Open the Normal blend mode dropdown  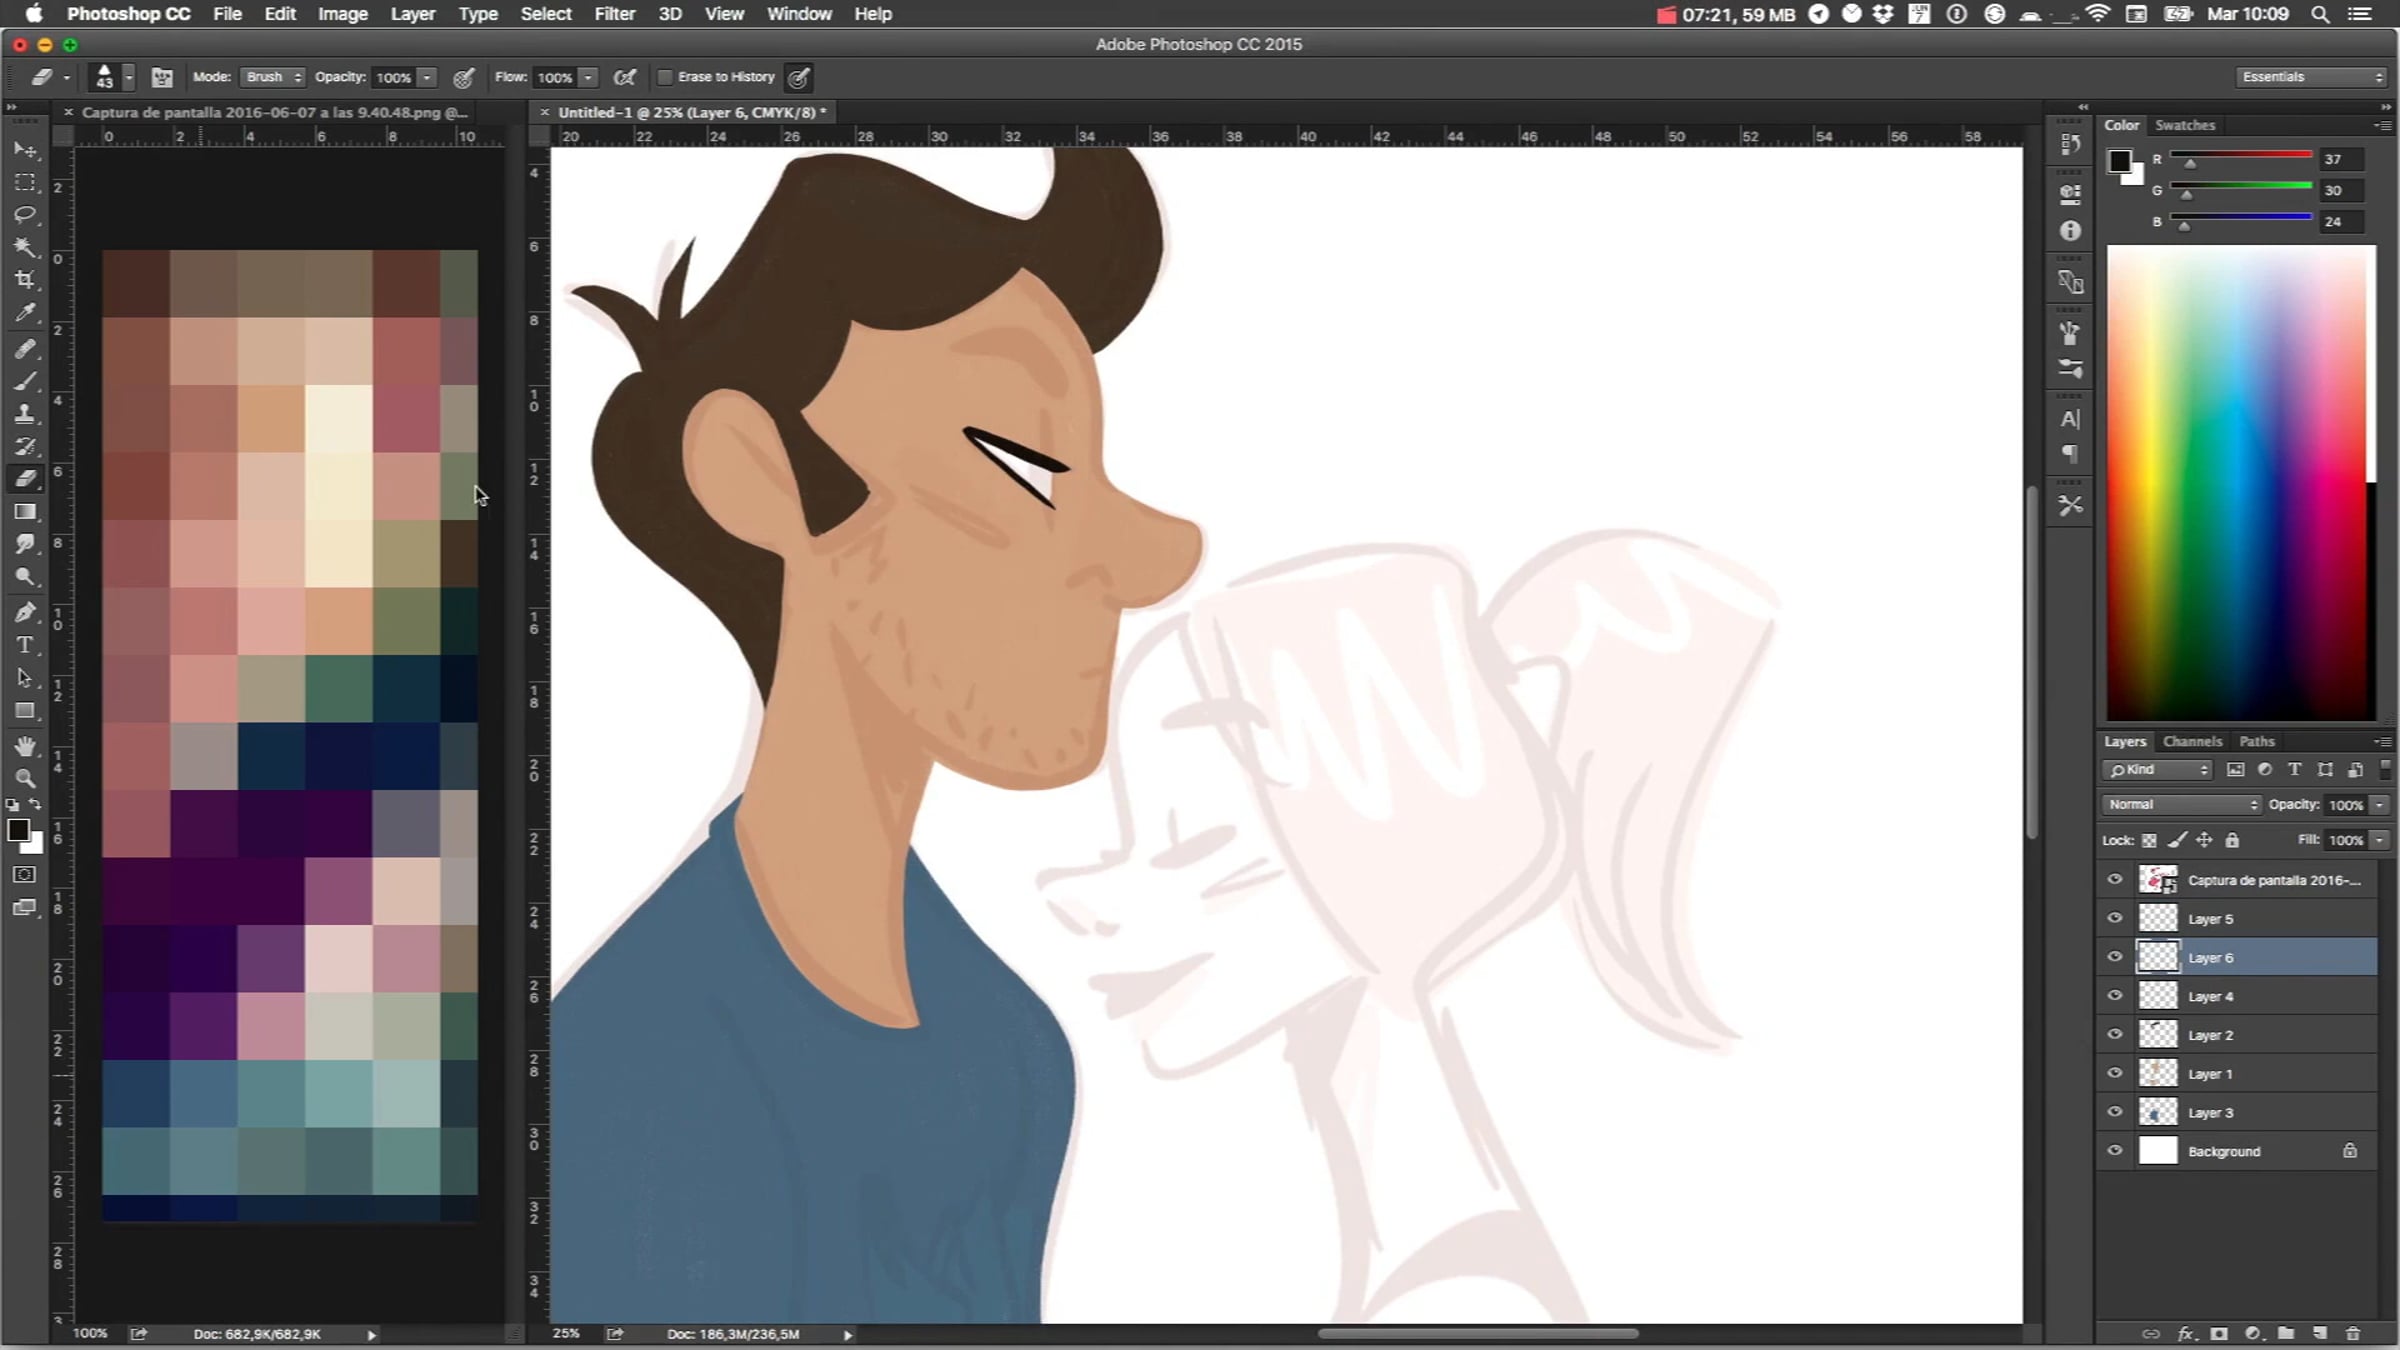tap(2180, 805)
